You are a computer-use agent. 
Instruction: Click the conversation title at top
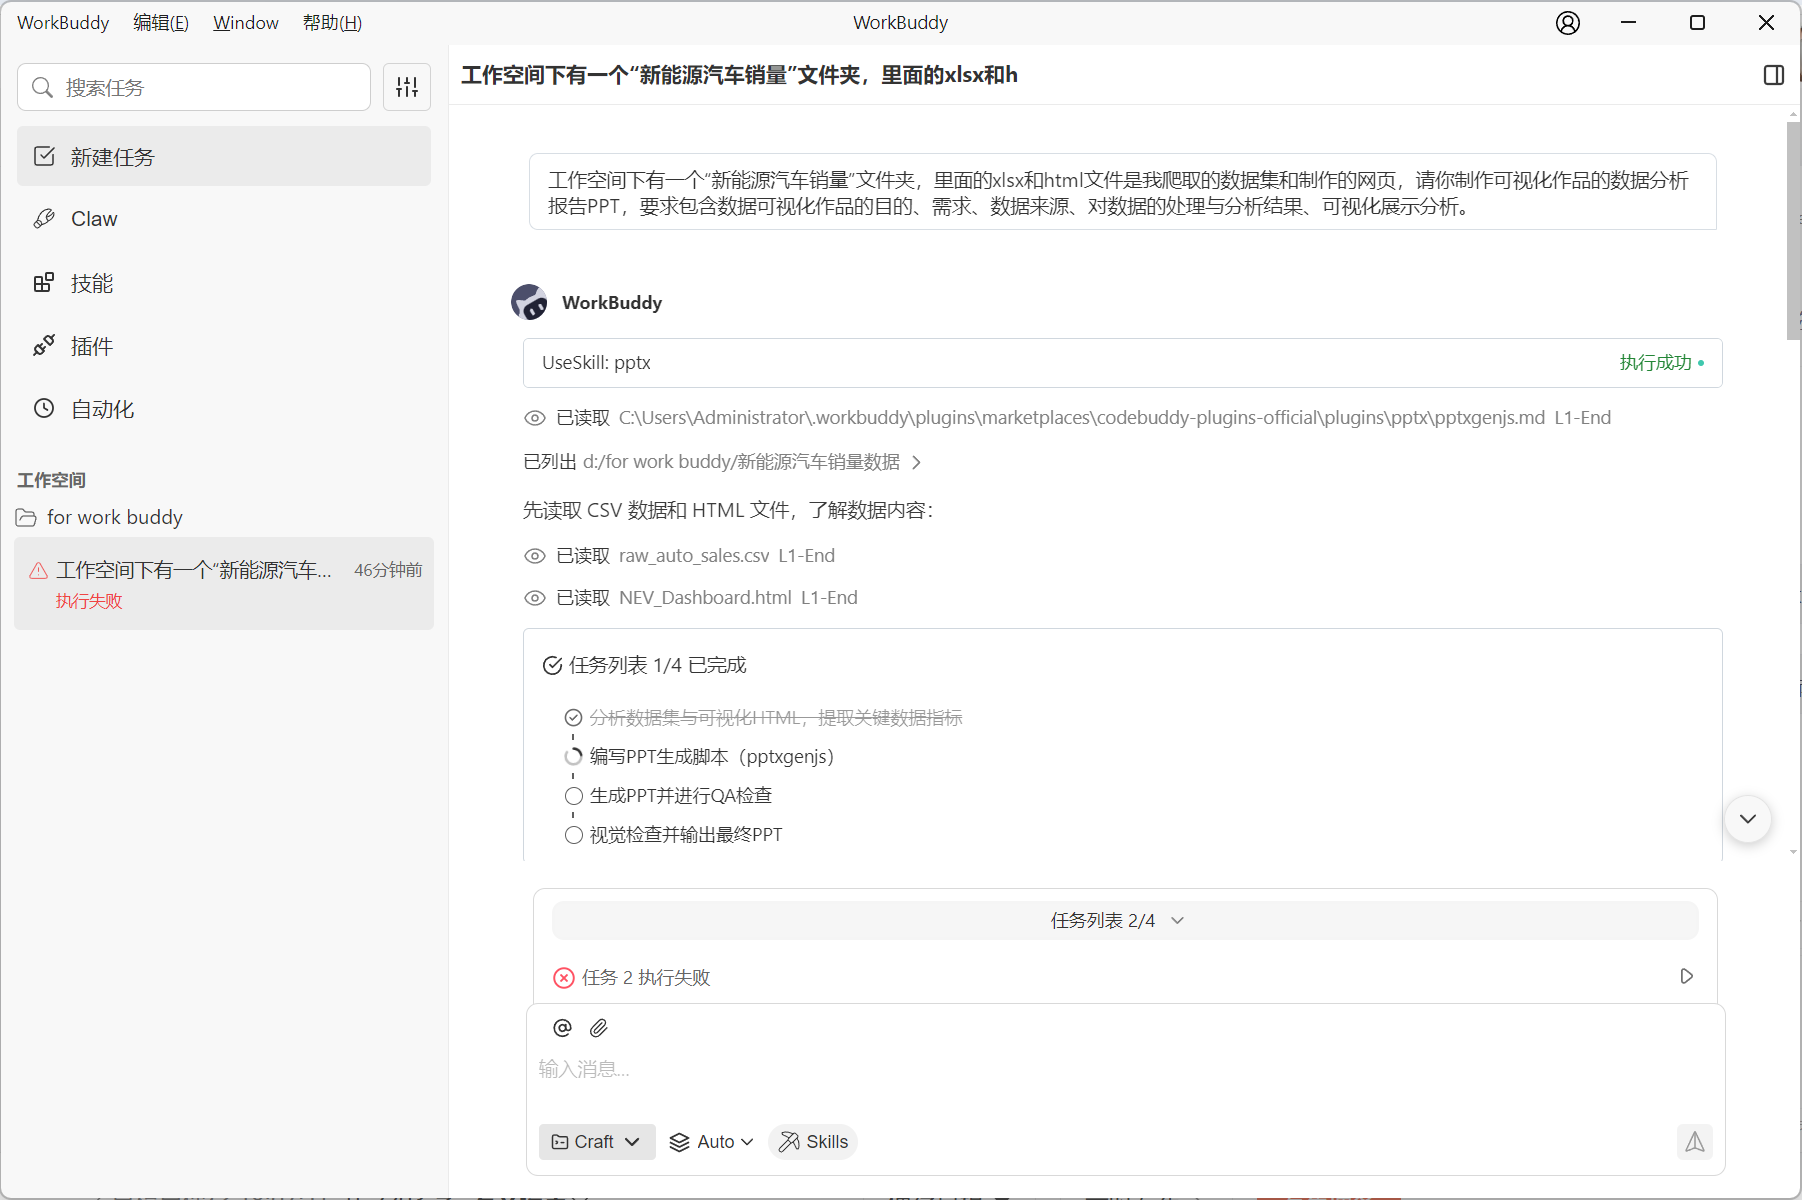(739, 75)
